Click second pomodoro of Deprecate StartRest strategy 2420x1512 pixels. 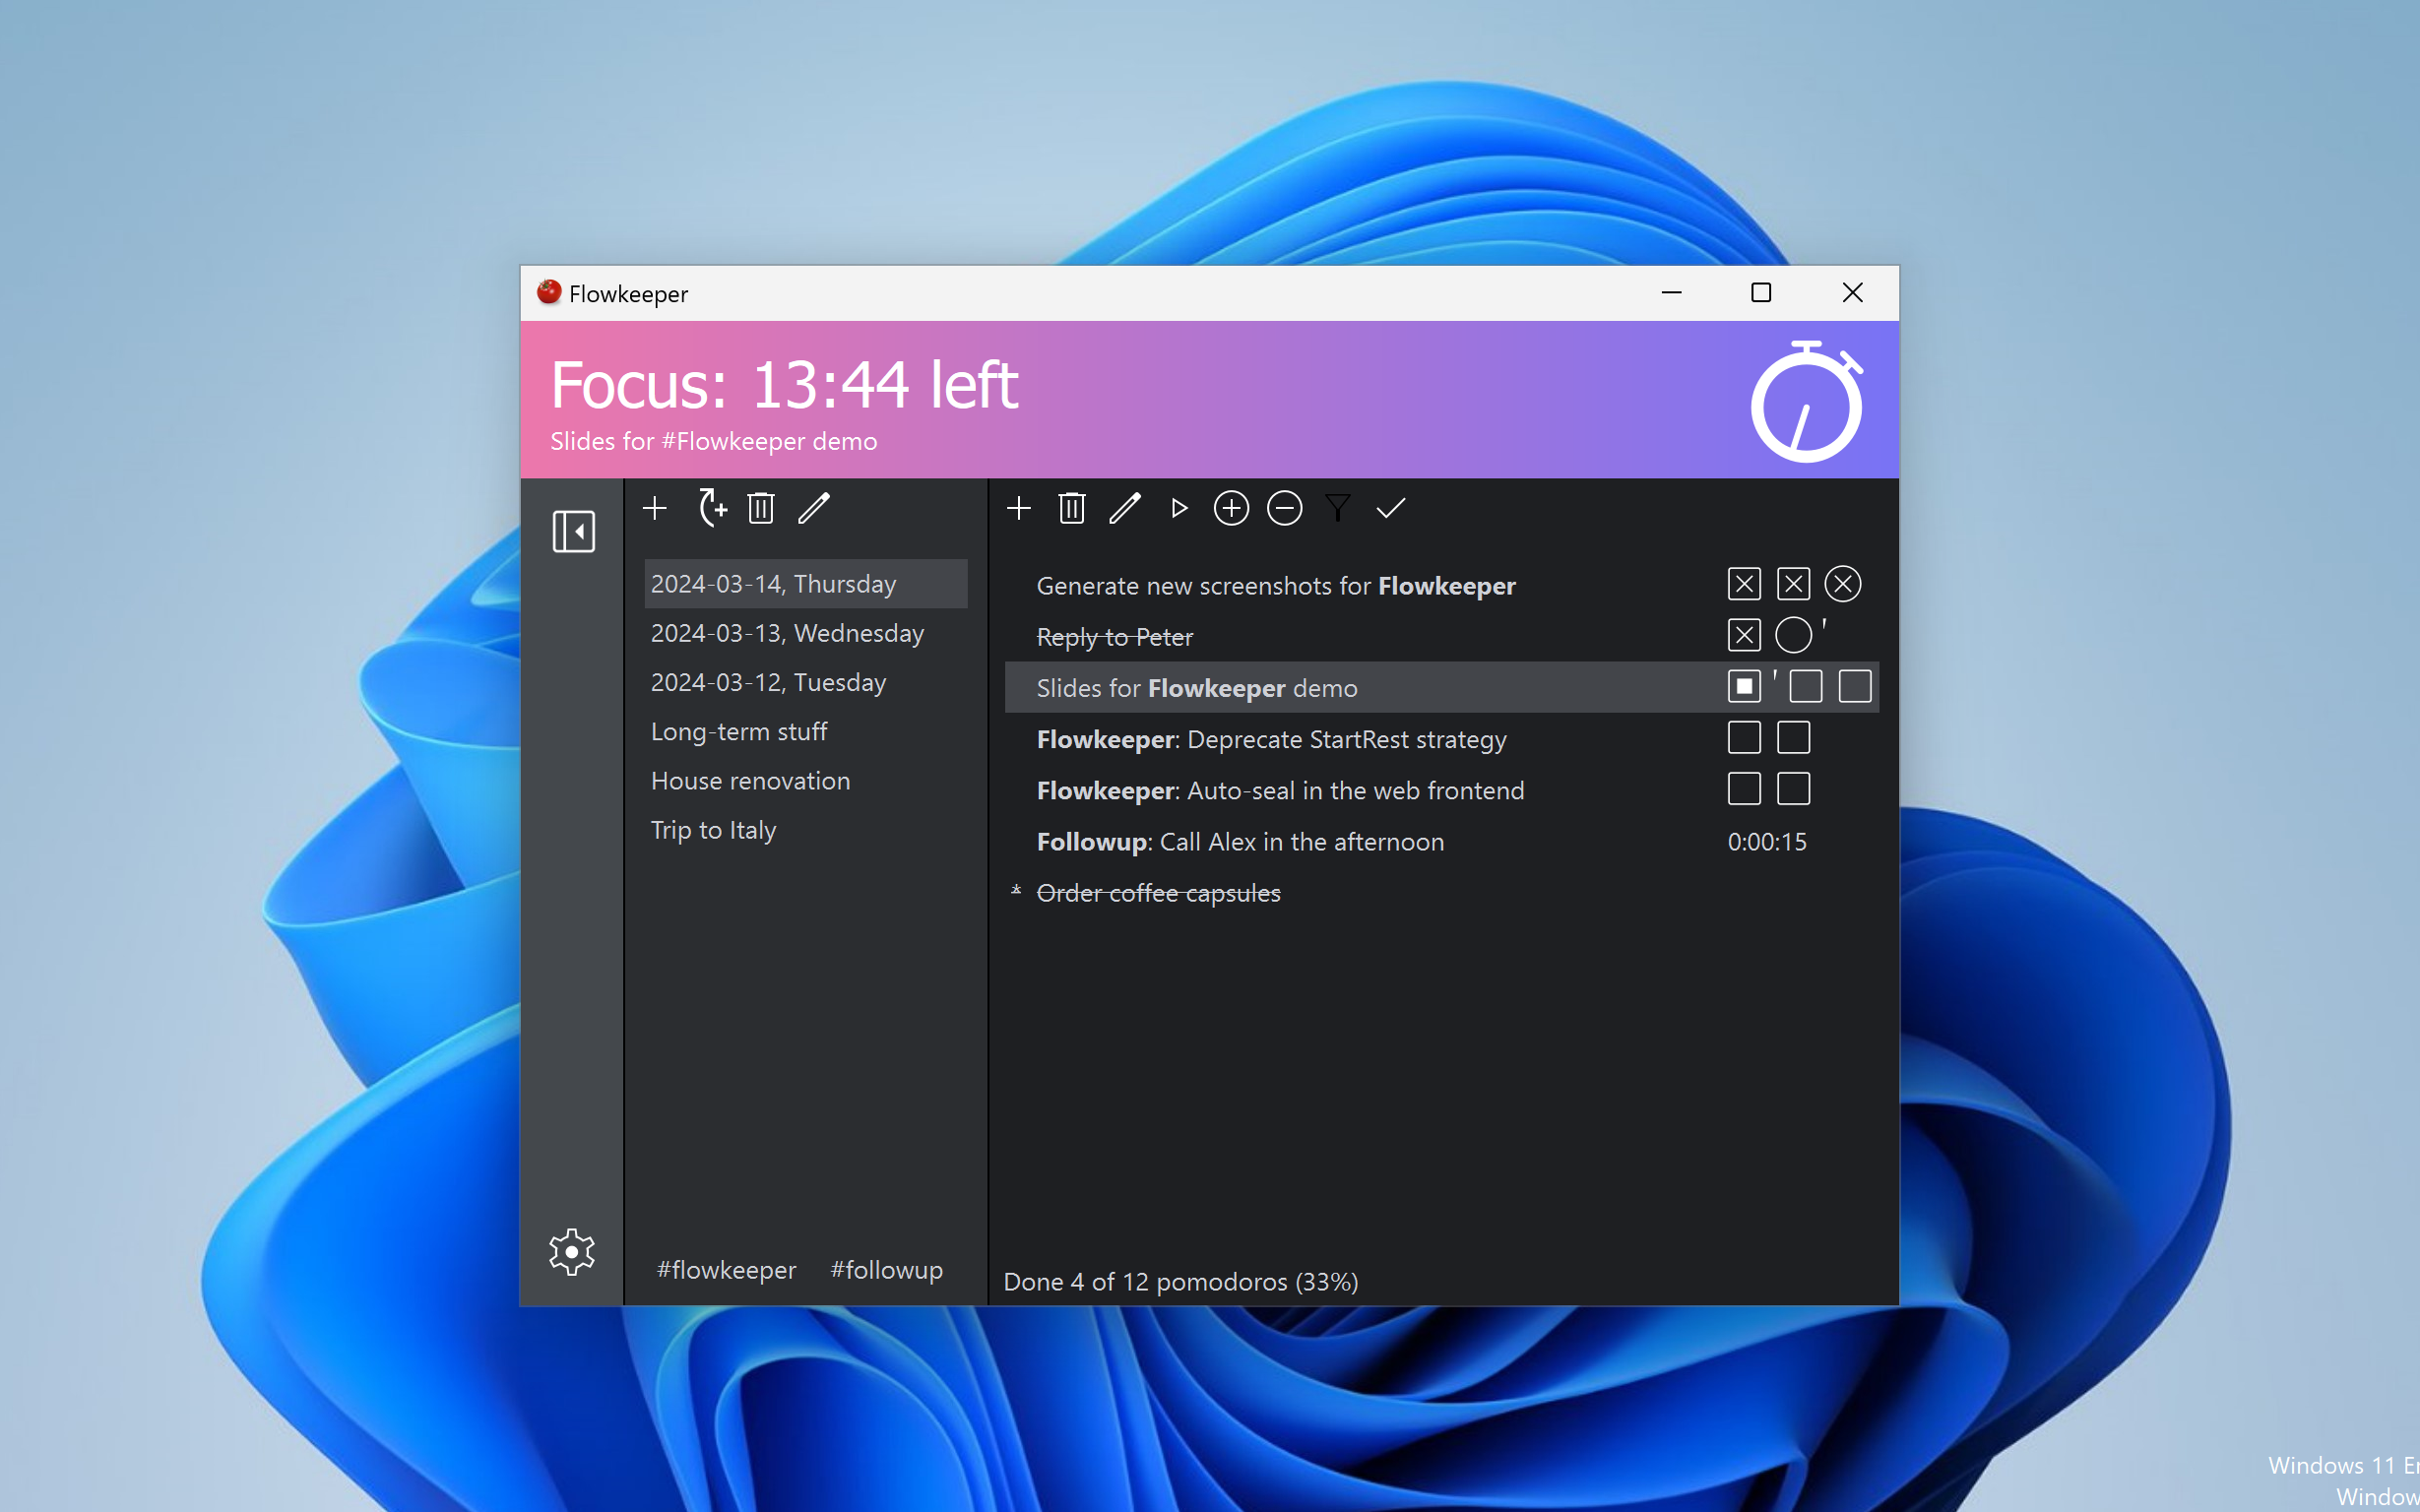1793,738
